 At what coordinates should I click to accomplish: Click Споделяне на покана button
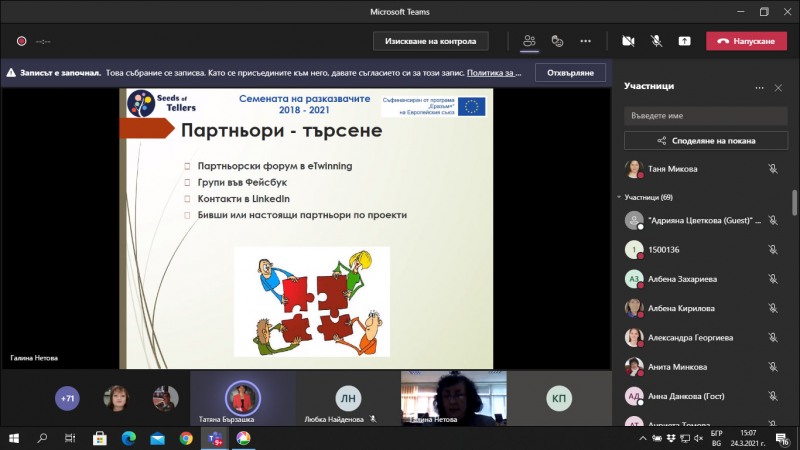pyautogui.click(x=706, y=140)
